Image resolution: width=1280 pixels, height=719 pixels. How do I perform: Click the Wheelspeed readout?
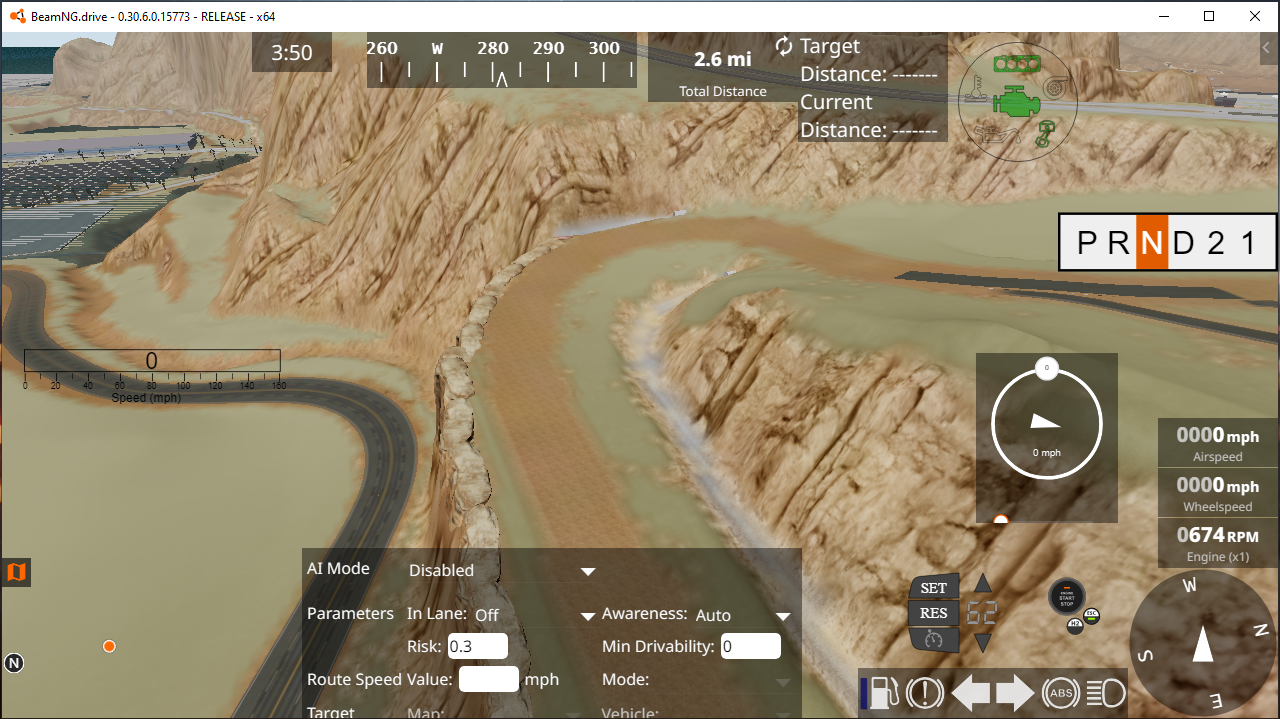tap(1218, 493)
